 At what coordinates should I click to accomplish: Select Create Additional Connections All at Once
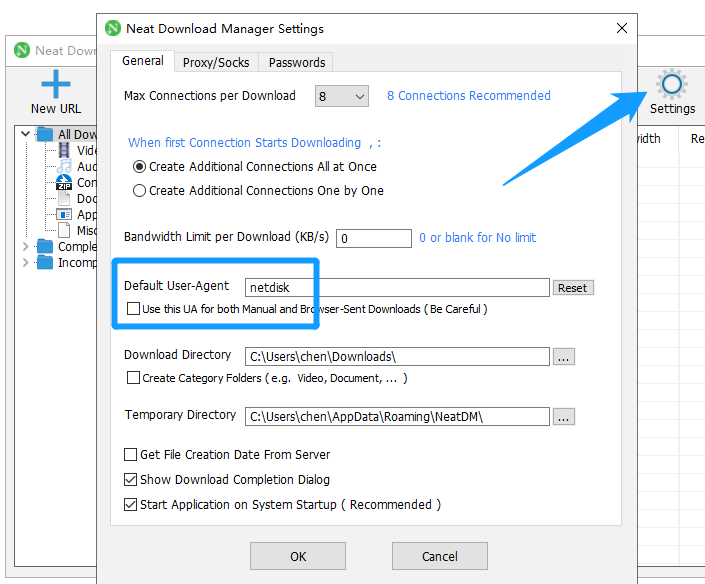139,167
